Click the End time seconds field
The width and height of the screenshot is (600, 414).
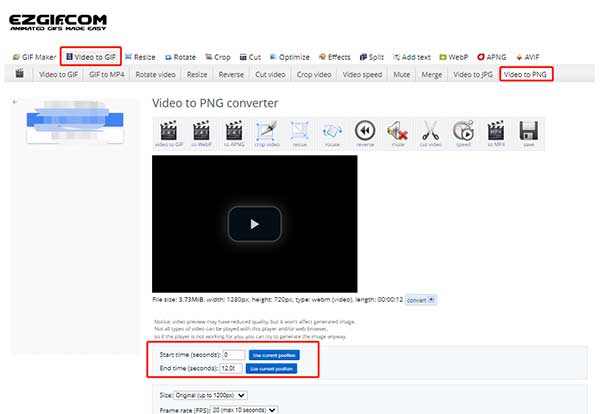pyautogui.click(x=231, y=368)
